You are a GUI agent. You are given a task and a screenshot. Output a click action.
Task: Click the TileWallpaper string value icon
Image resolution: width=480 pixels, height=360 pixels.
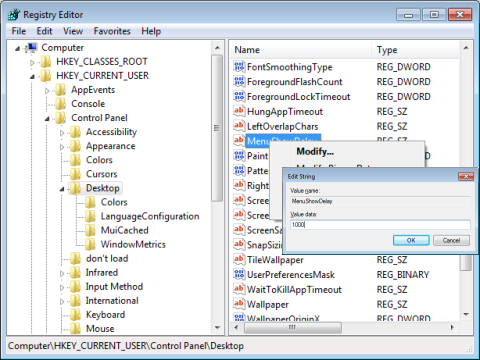[x=239, y=260]
